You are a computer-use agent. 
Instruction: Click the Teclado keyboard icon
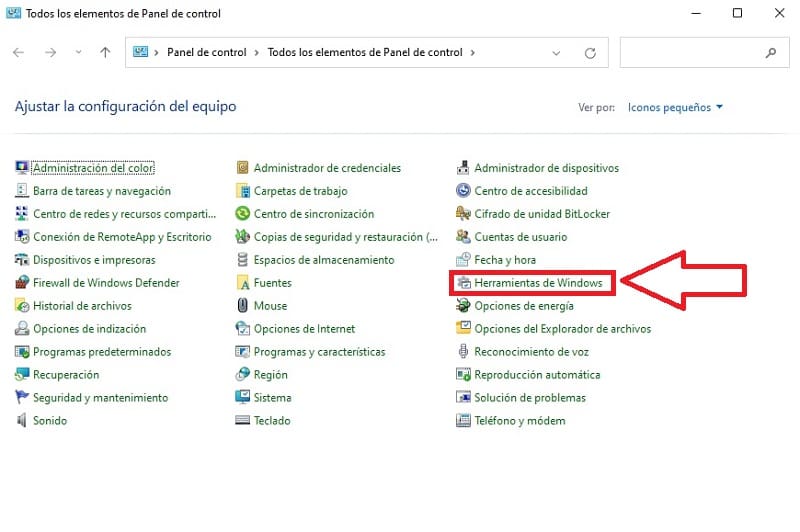242,420
